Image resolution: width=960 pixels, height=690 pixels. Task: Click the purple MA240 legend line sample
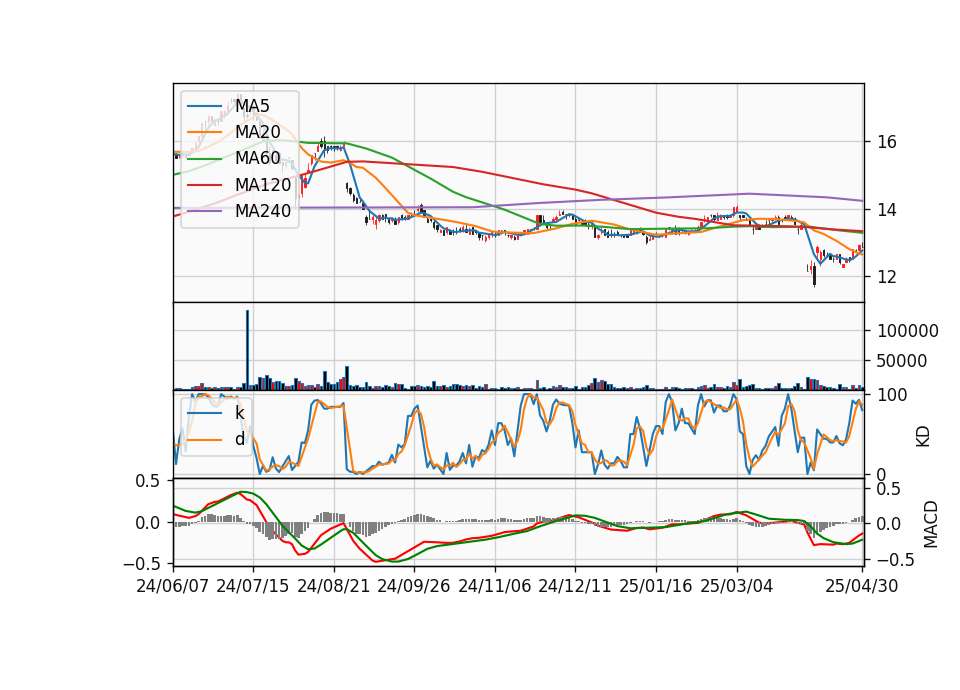click(204, 211)
